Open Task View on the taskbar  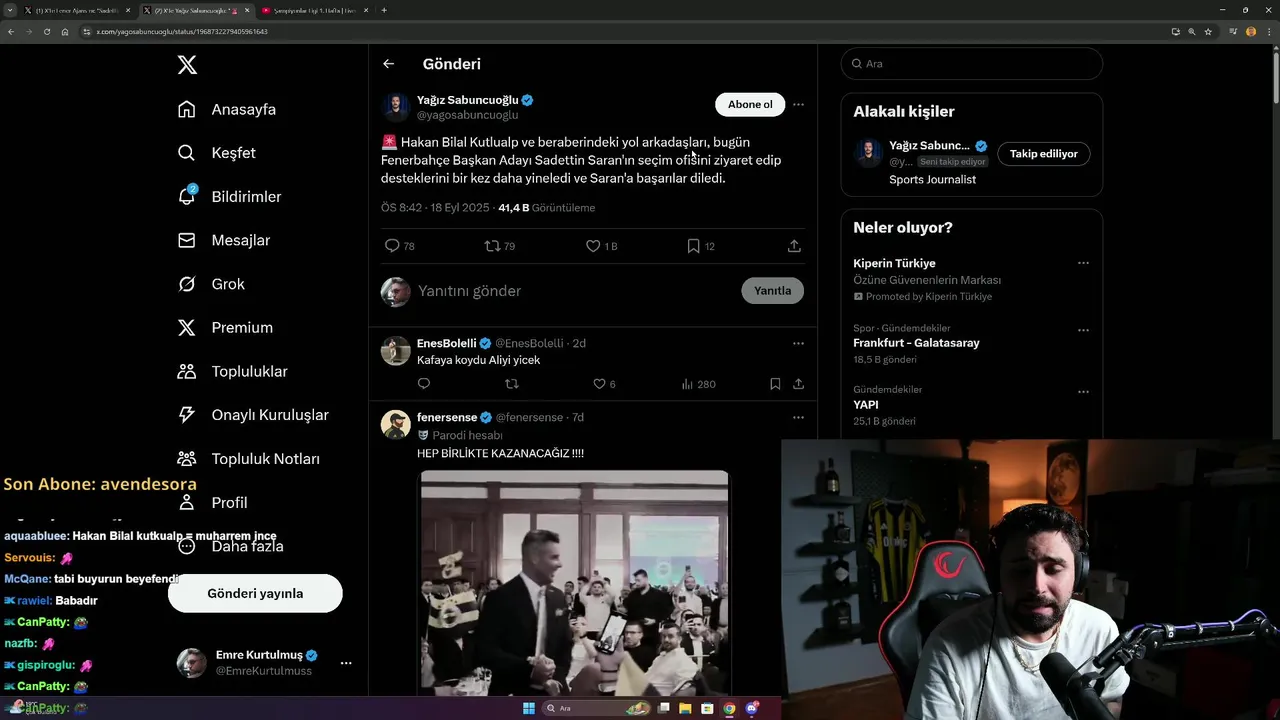664,709
